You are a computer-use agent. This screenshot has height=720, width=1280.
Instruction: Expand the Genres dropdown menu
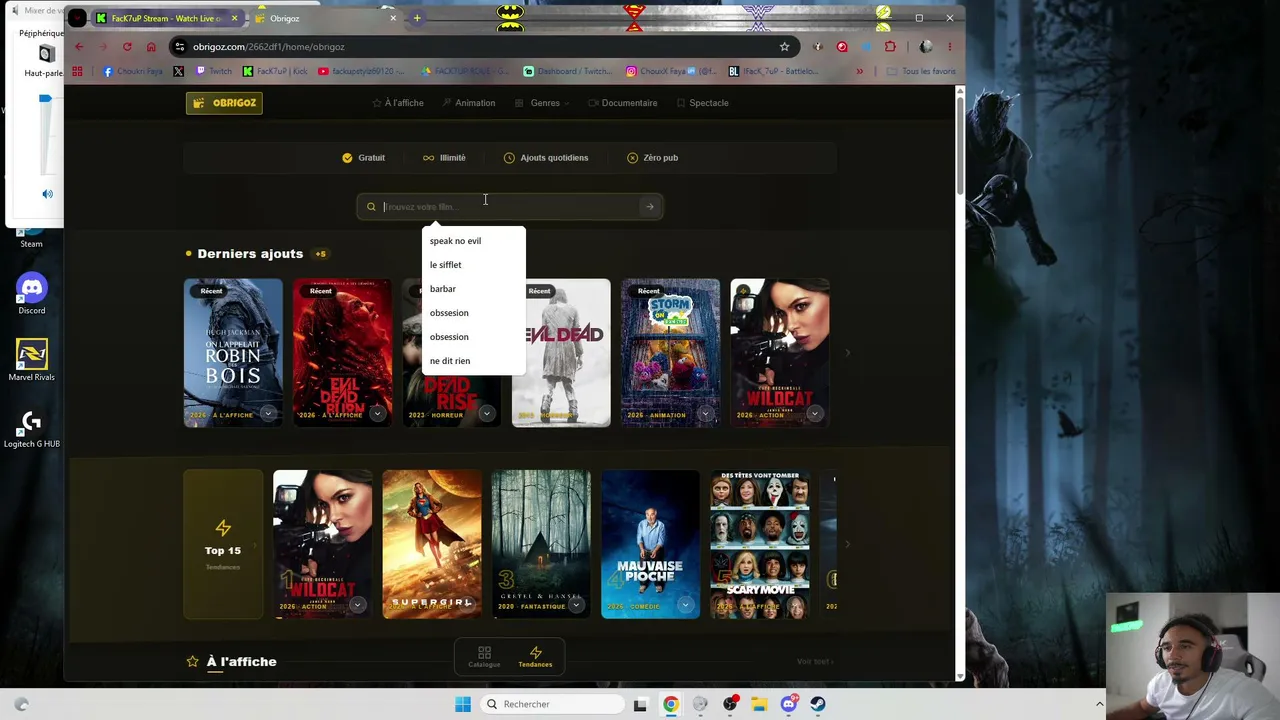(543, 103)
